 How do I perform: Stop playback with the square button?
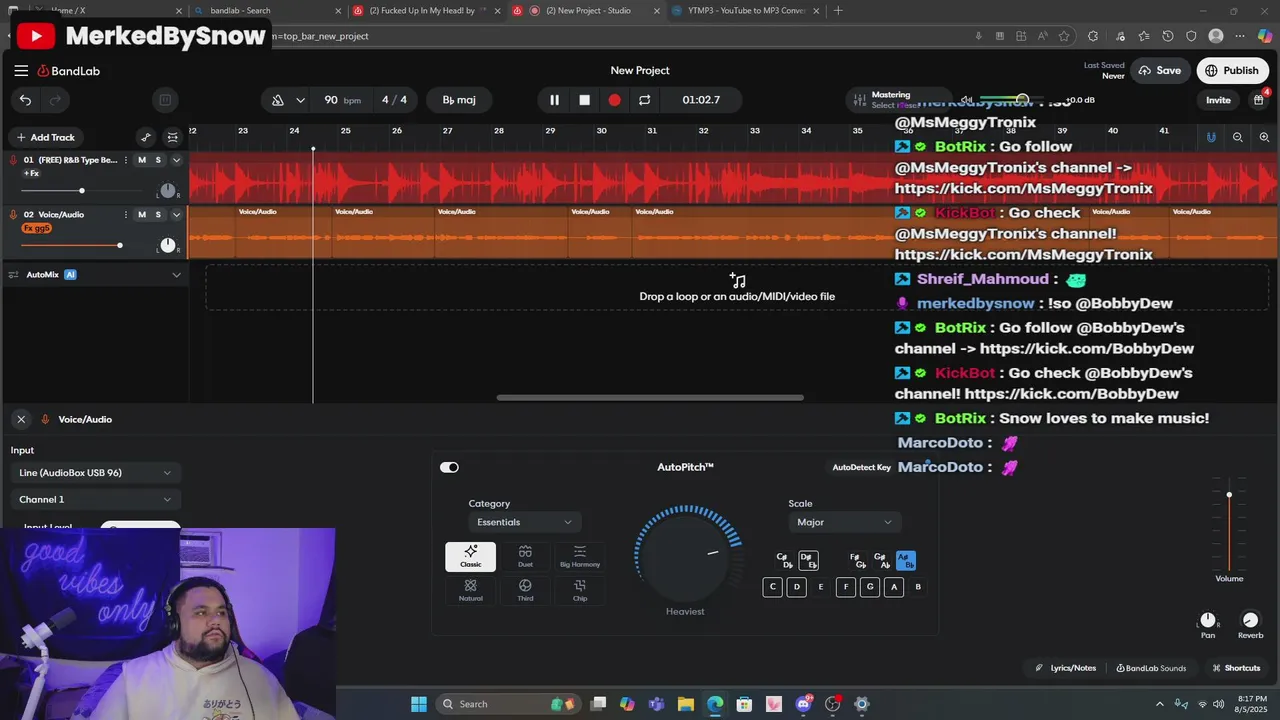click(x=584, y=100)
